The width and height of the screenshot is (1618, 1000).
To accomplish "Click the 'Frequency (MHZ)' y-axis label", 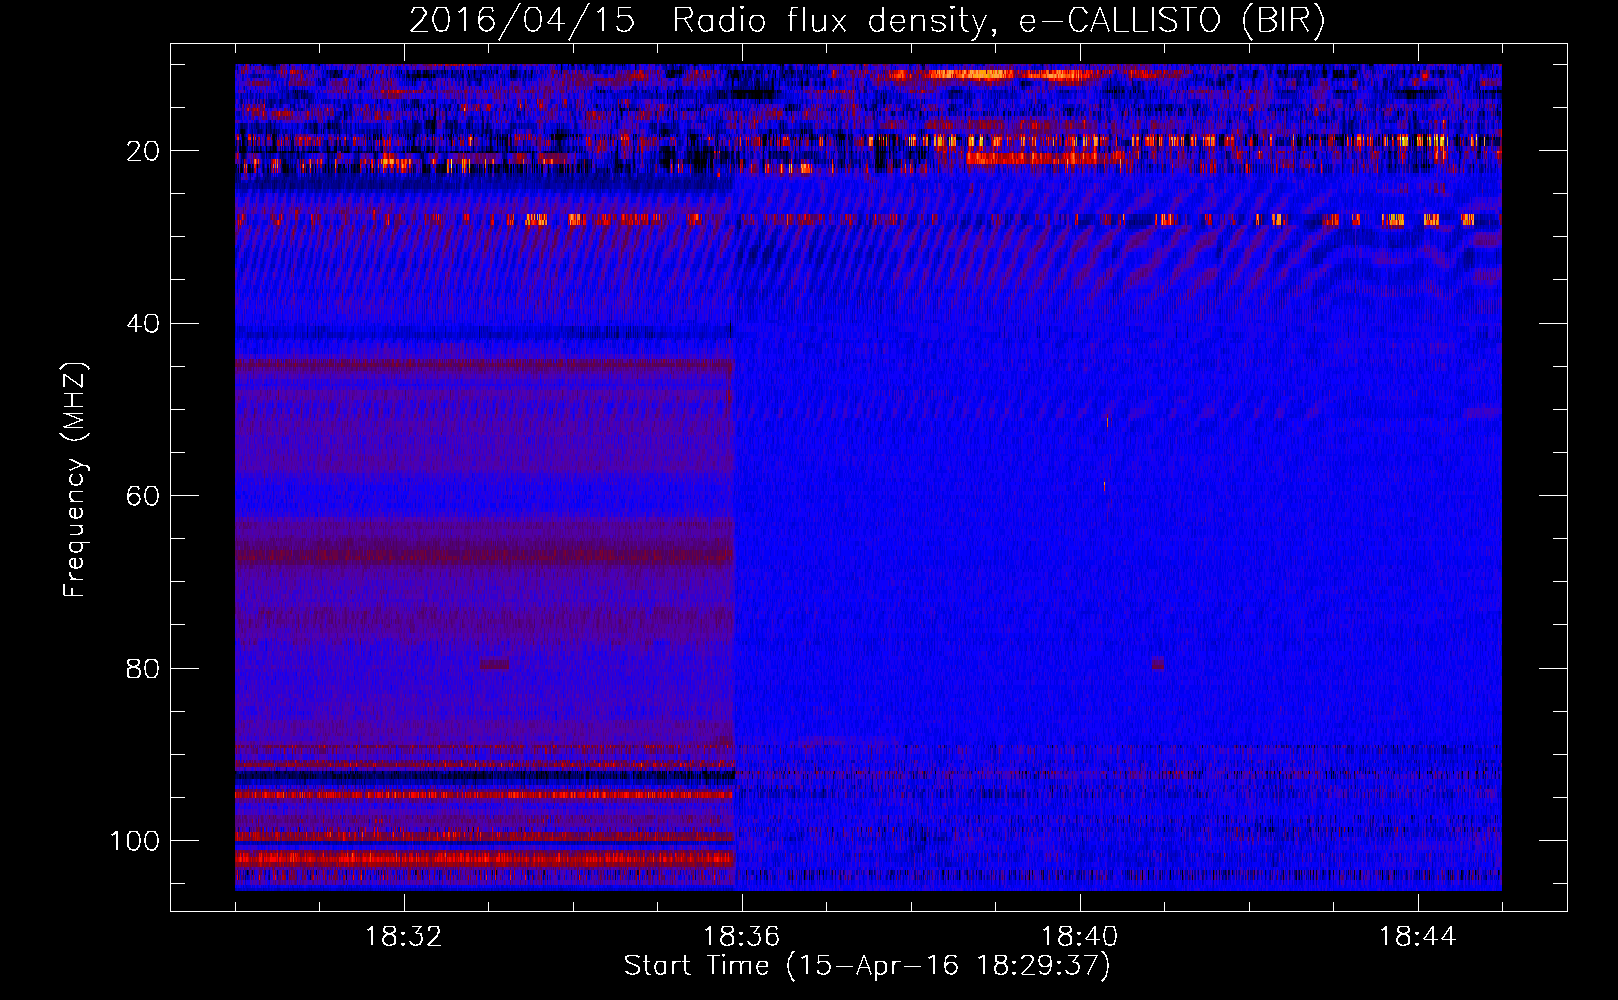I will pos(75,480).
